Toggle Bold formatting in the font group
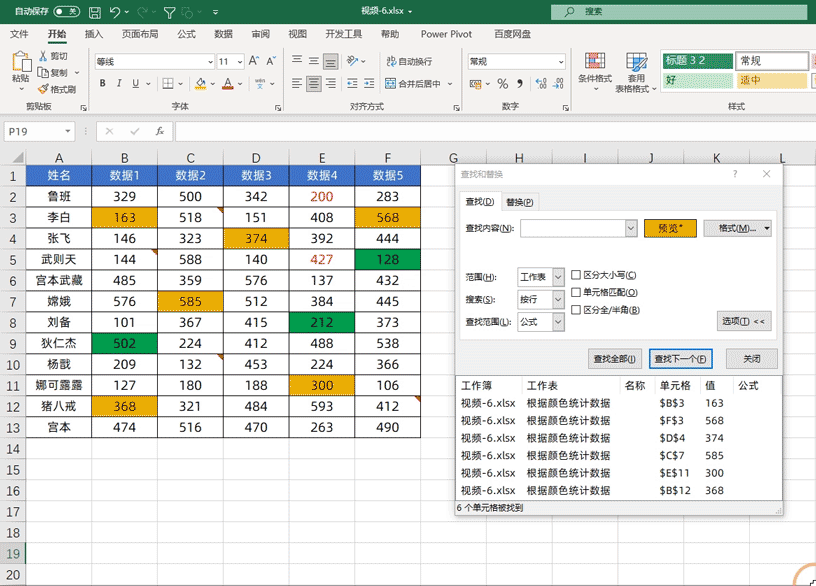This screenshot has width=816, height=586. 102,84
